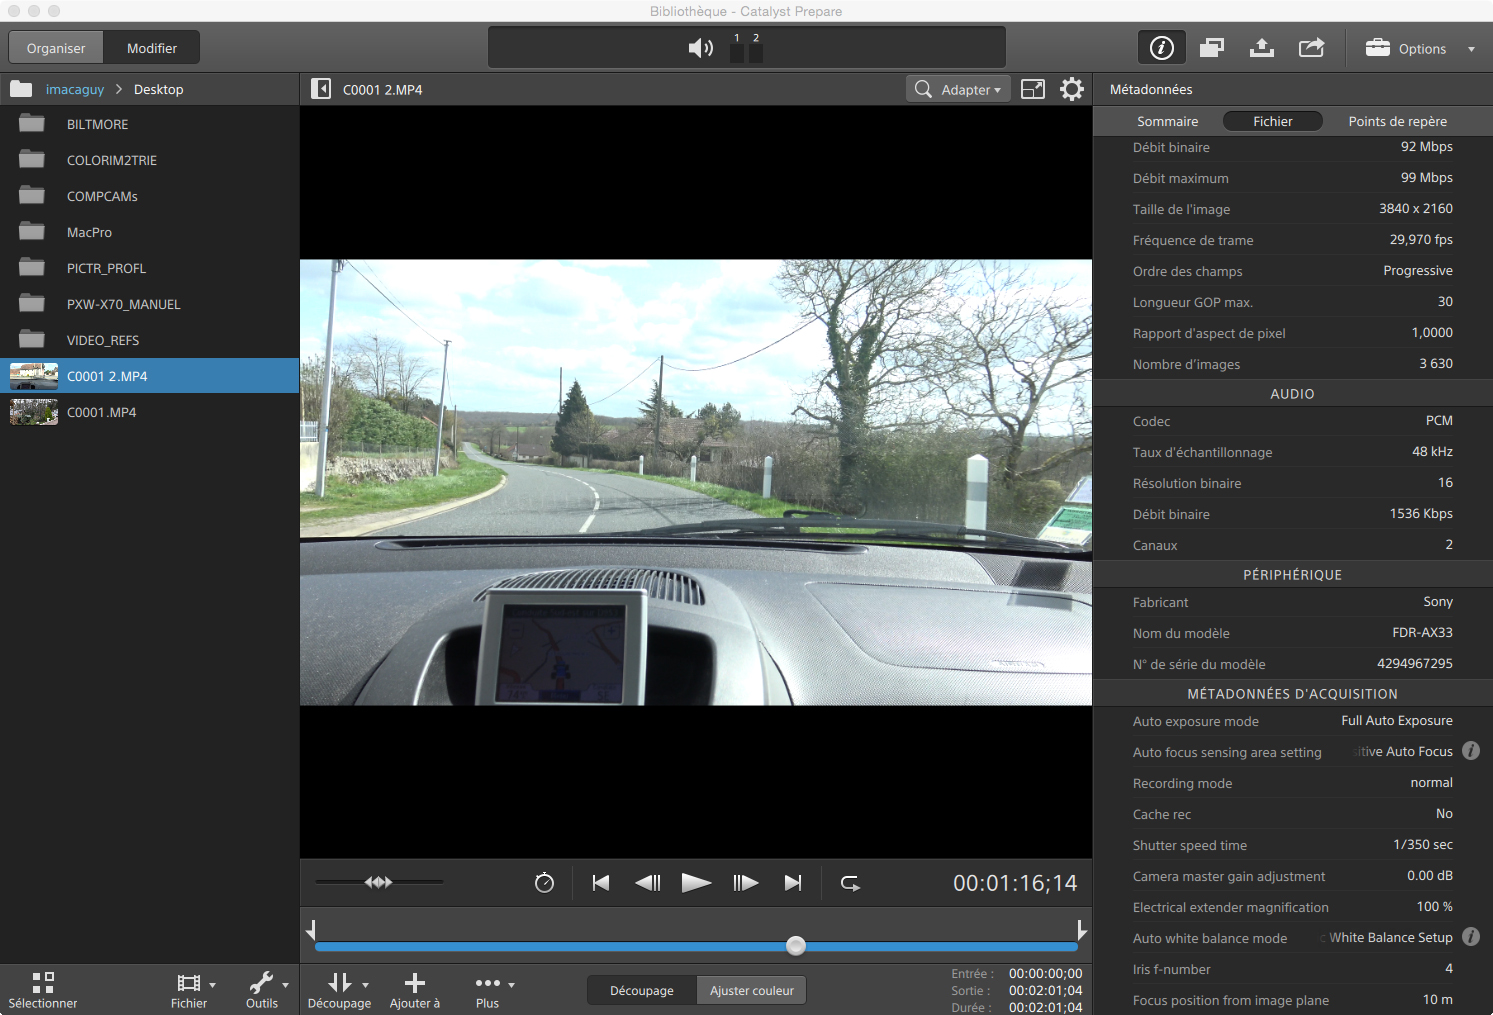Open the Plus more-options menu
1493x1015 pixels.
[x=492, y=989]
